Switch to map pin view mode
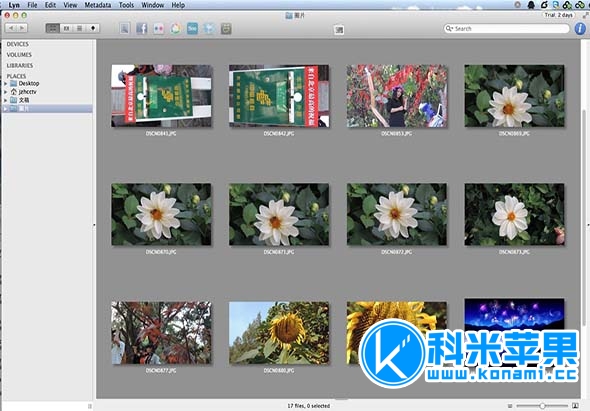 click(x=93, y=28)
